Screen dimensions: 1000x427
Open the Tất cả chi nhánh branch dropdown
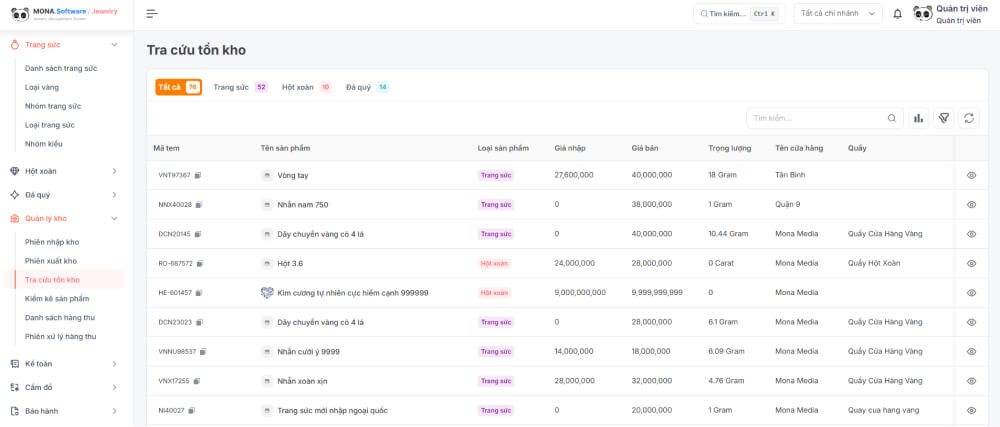pyautogui.click(x=838, y=13)
